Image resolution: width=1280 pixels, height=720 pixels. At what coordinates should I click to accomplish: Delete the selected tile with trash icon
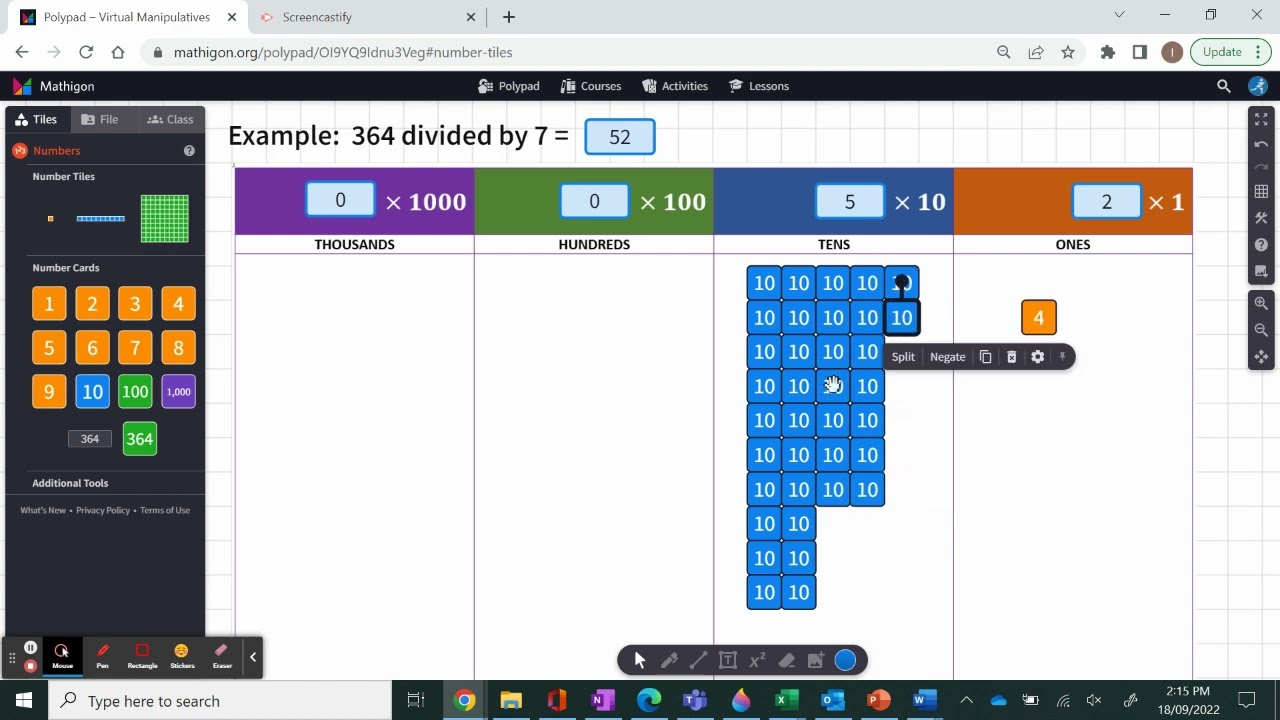click(1011, 357)
